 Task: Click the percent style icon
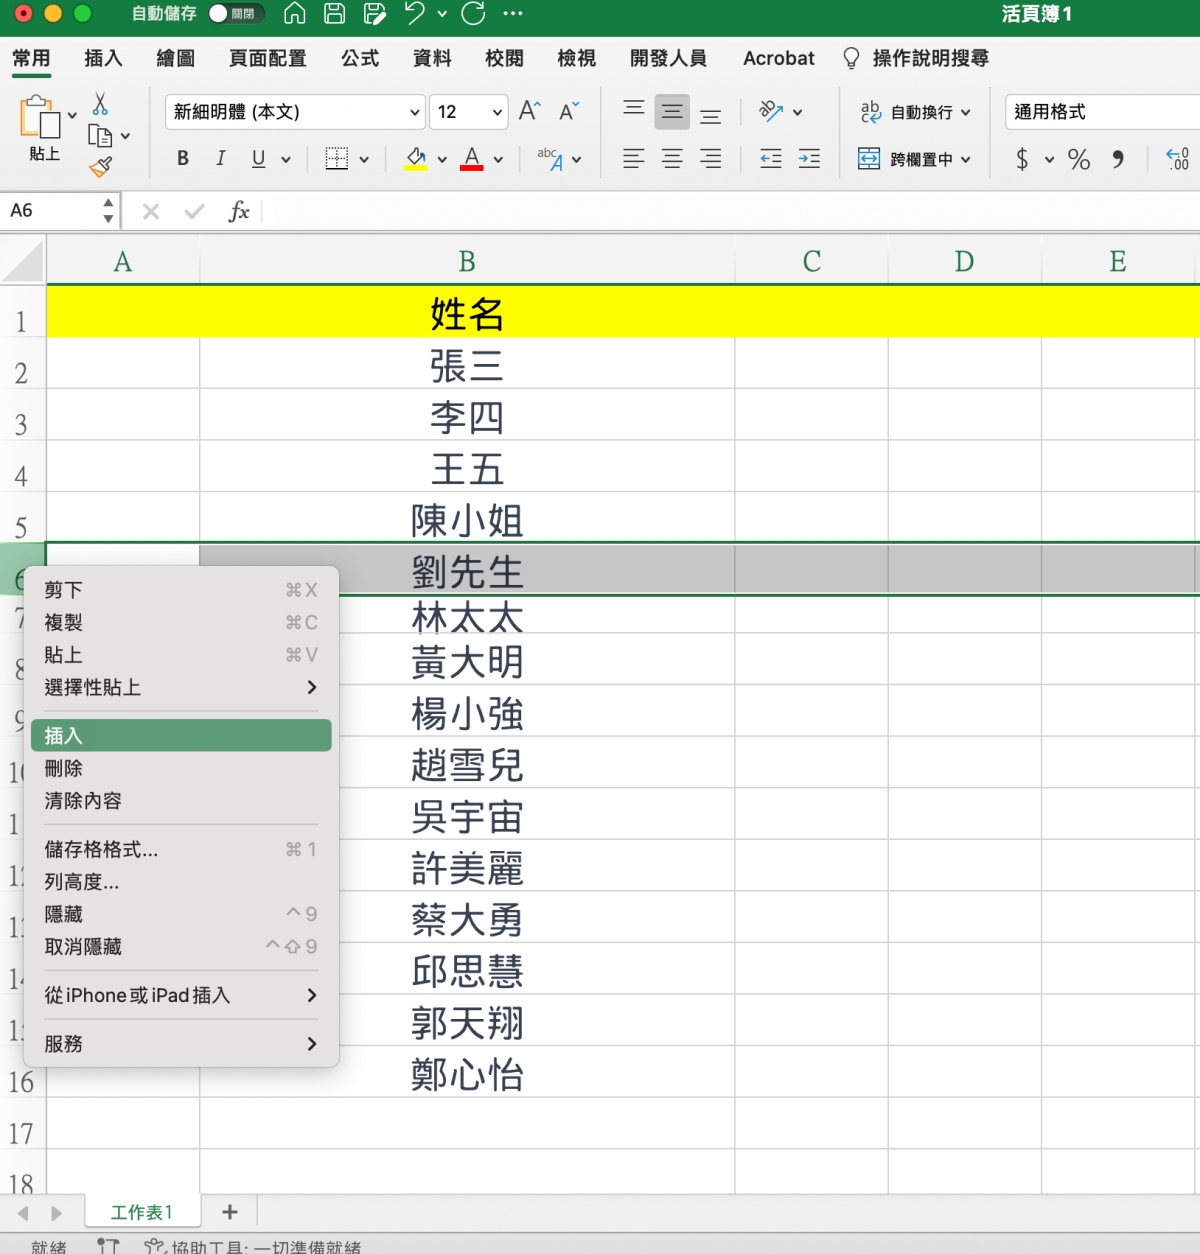pos(1078,159)
